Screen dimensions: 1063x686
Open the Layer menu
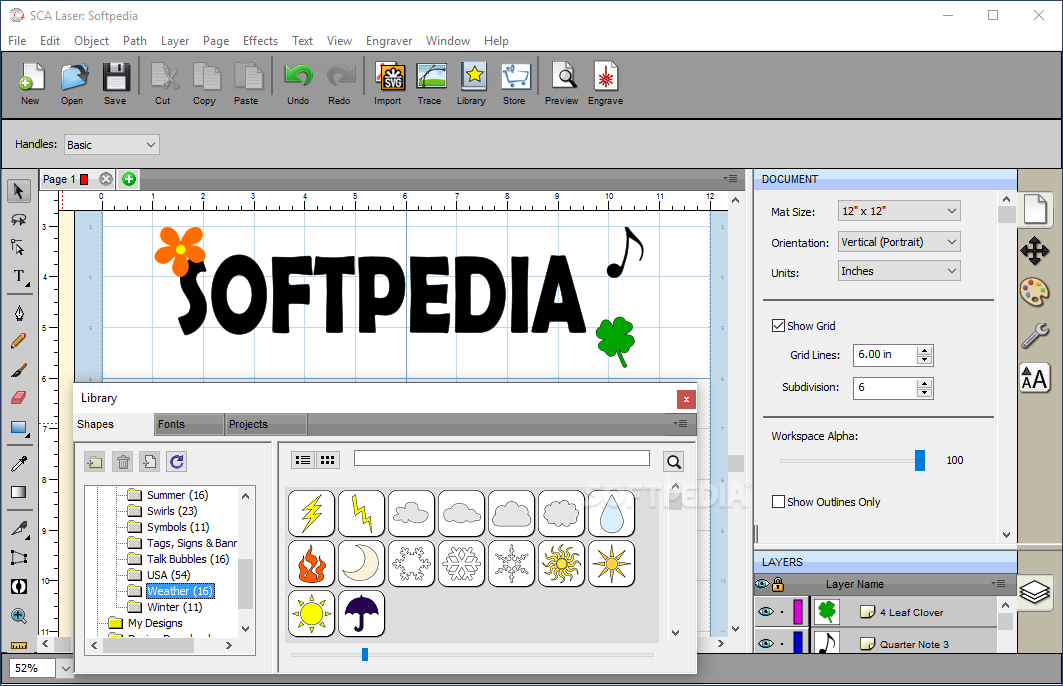click(175, 41)
